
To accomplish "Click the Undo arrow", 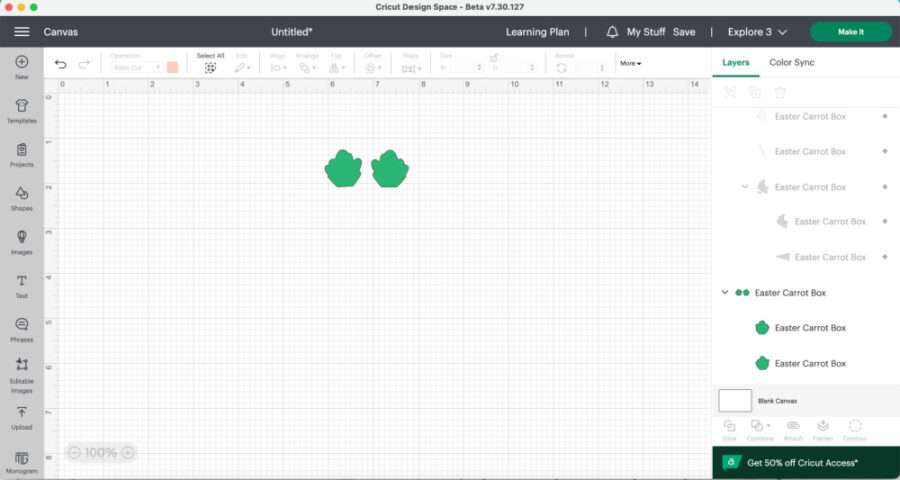I will pos(61,64).
